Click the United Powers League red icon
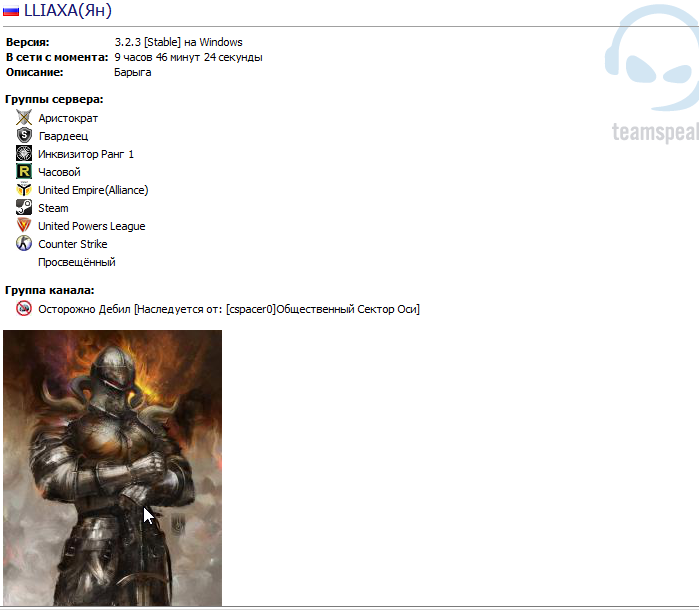699x610 pixels. (24, 226)
